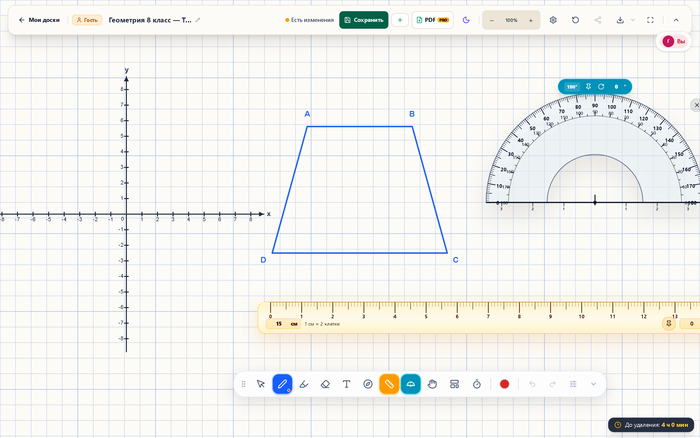The height and width of the screenshot is (438, 700).
Task: Click the Share icon in header
Action: click(x=598, y=20)
